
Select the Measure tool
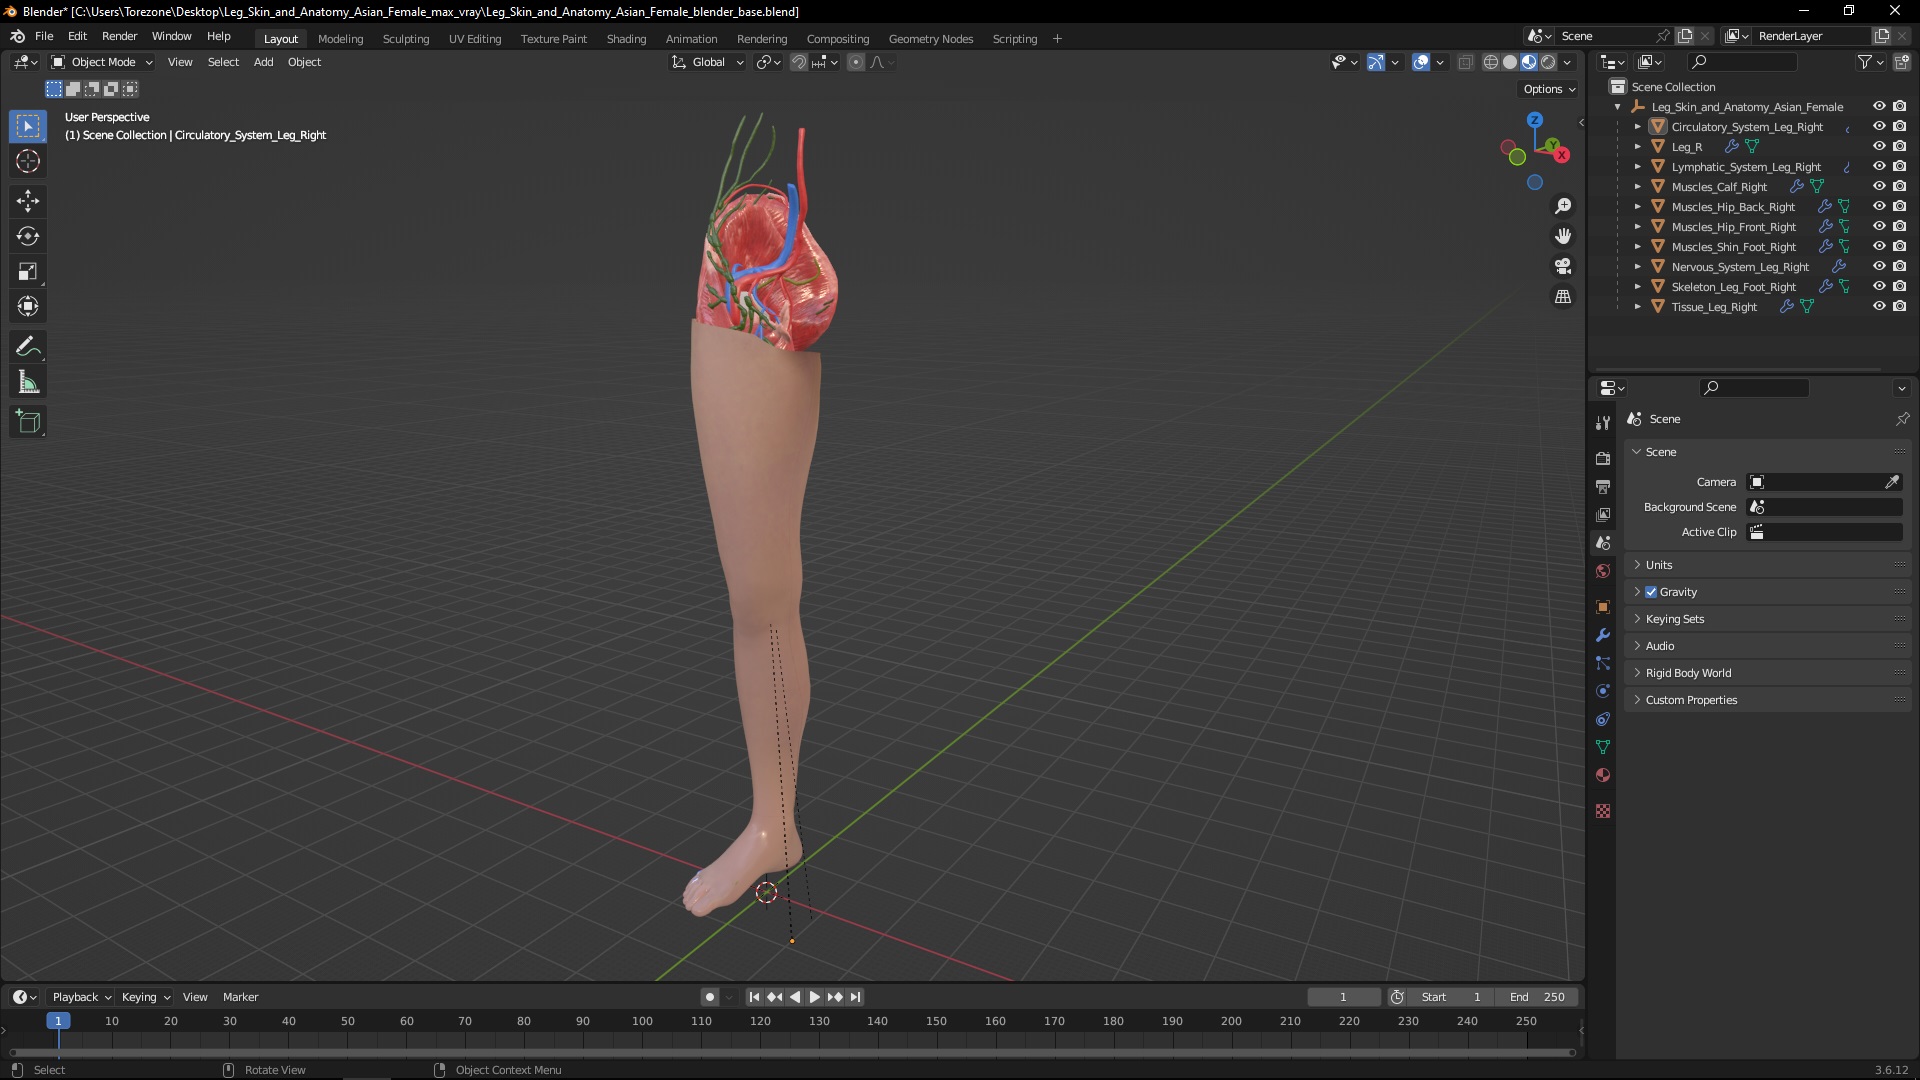click(x=28, y=382)
